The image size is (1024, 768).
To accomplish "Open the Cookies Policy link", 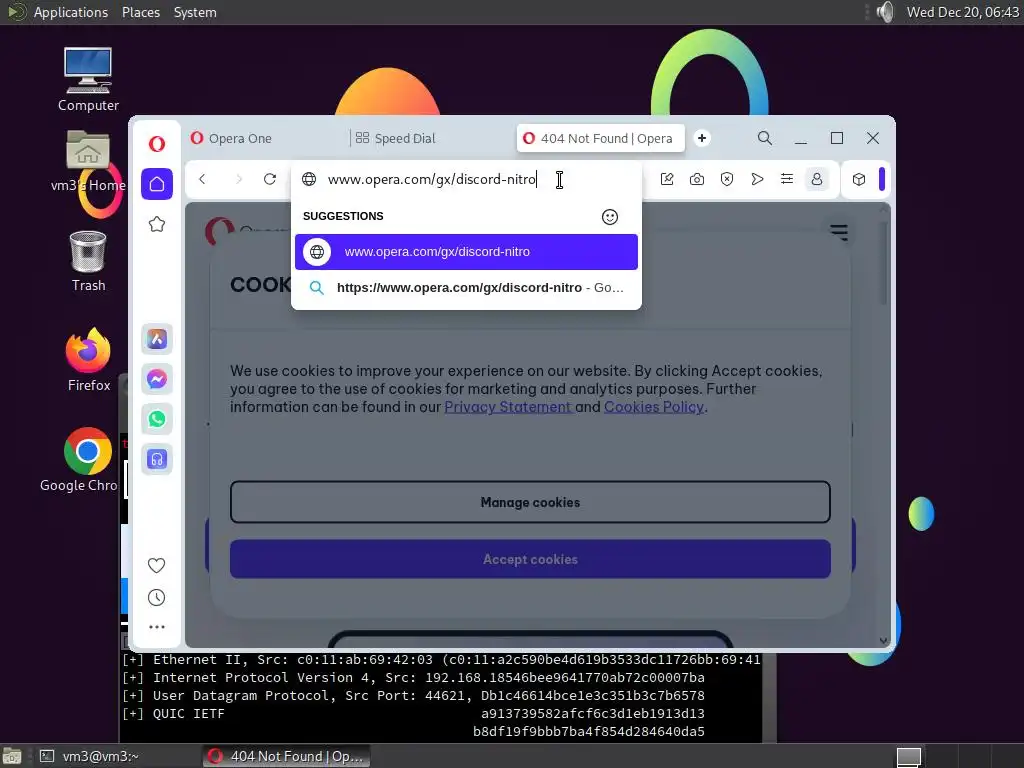I will tap(654, 407).
